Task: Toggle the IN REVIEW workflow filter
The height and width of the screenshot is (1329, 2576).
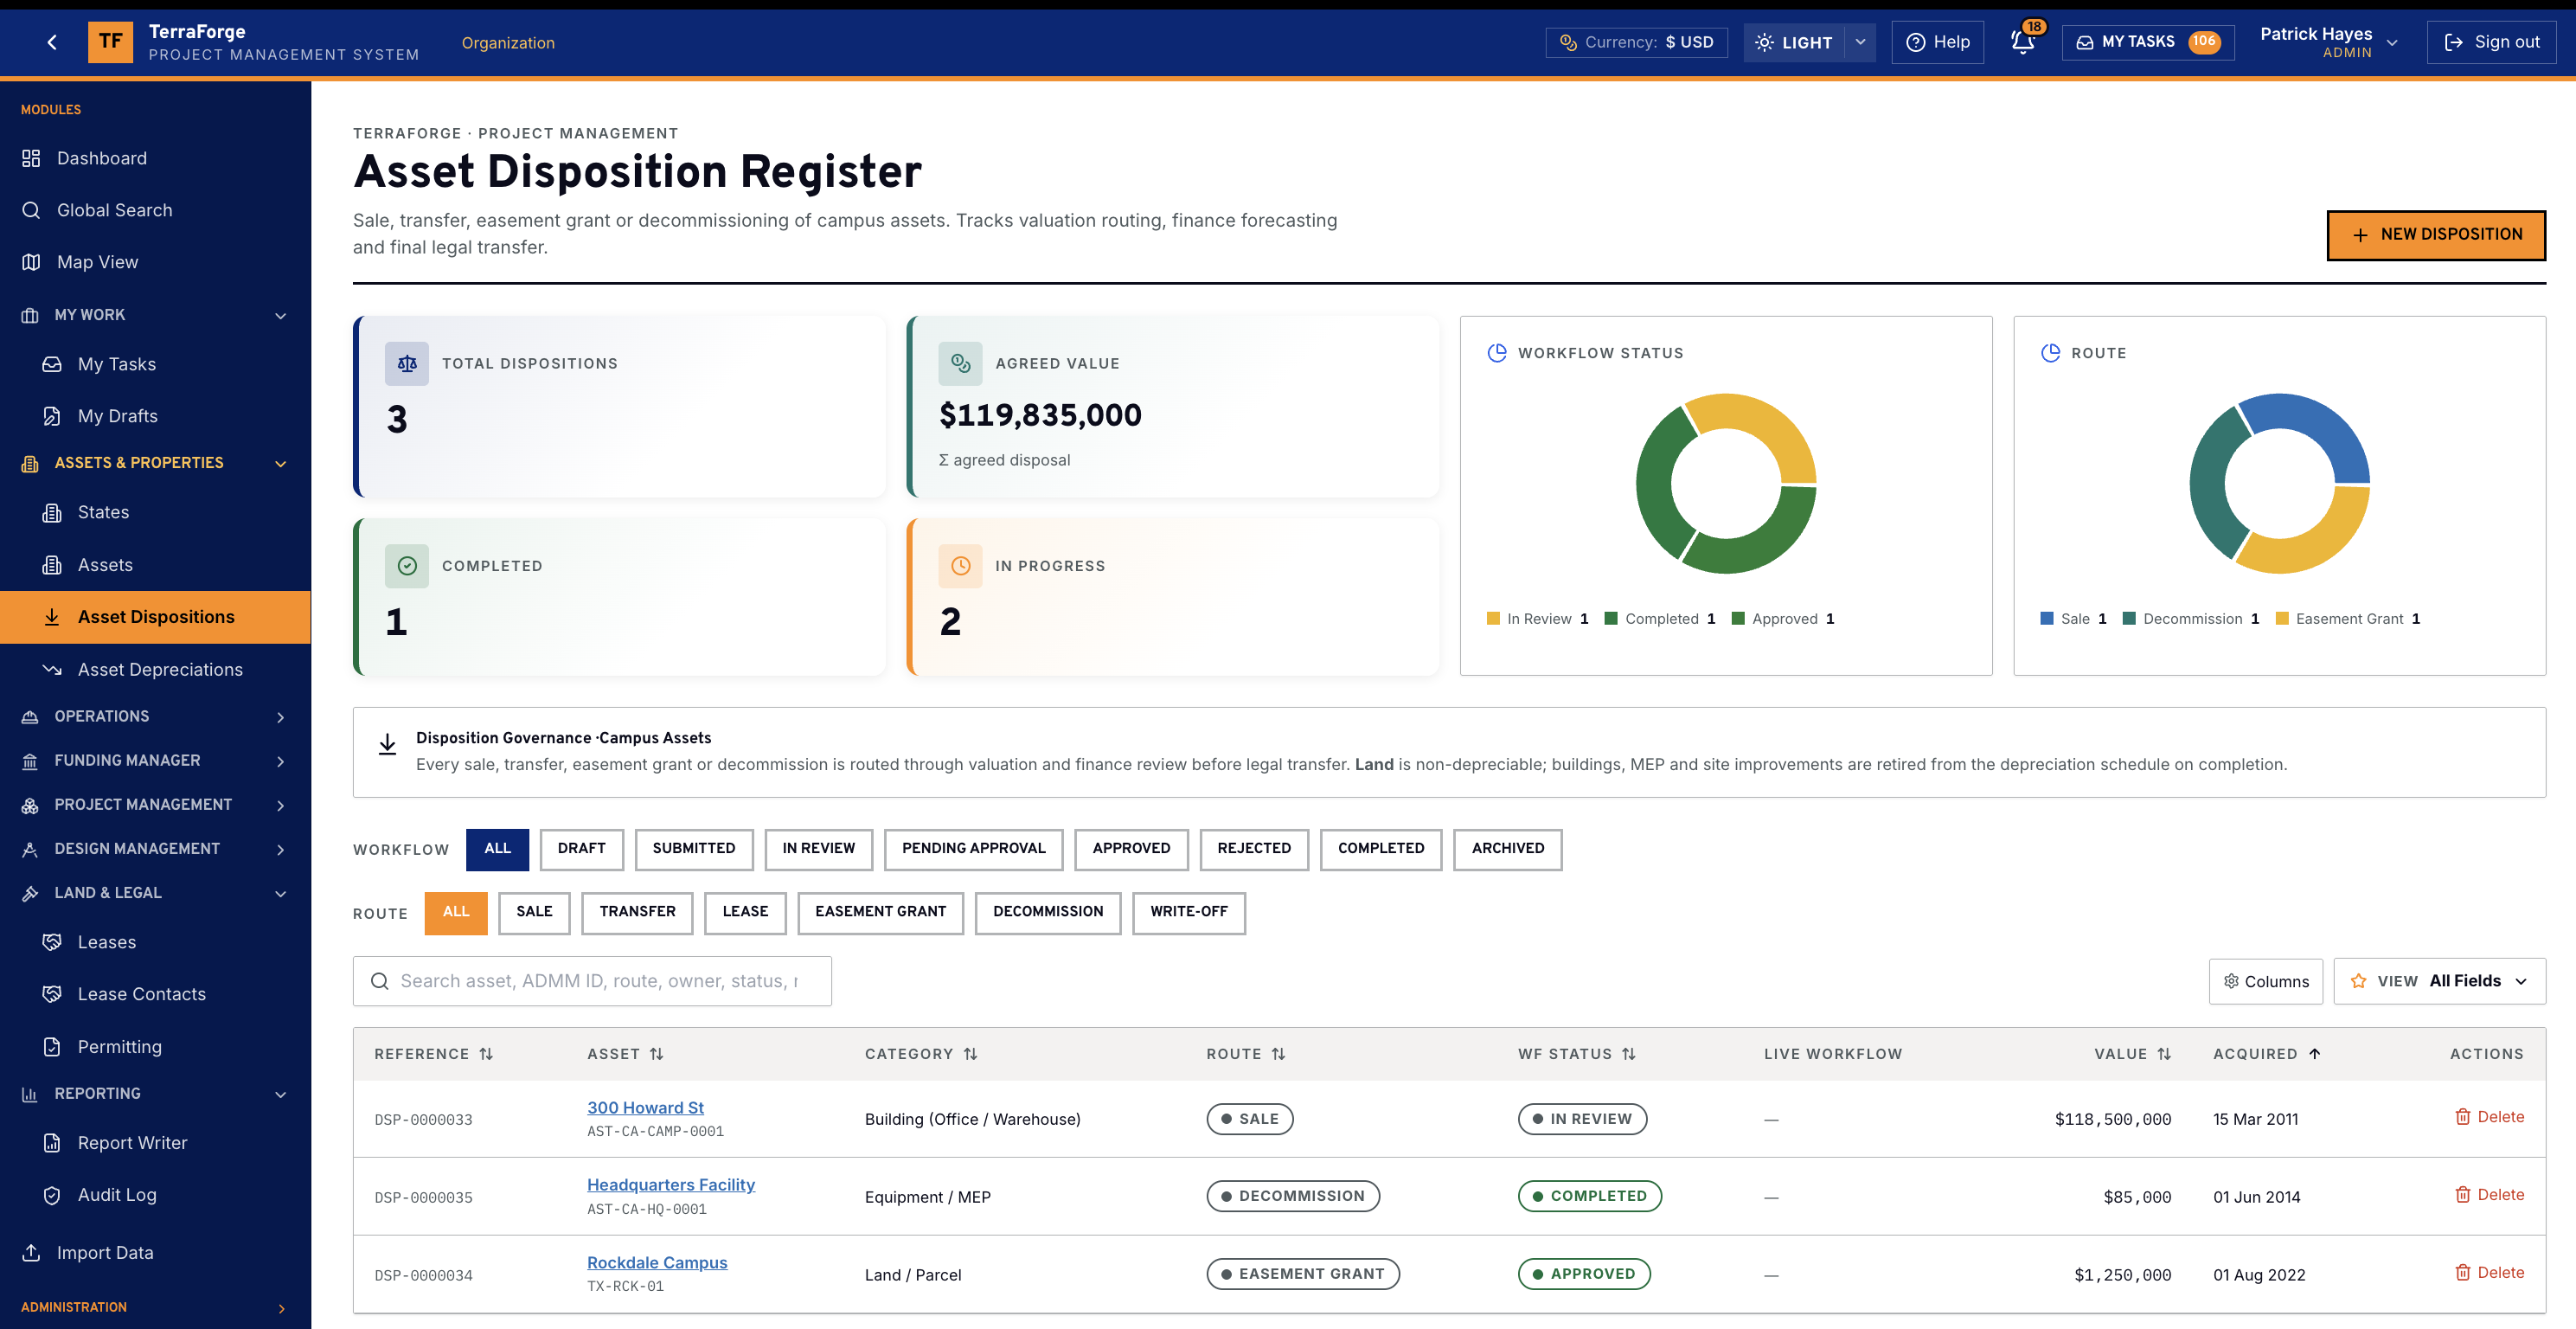Action: (x=819, y=849)
